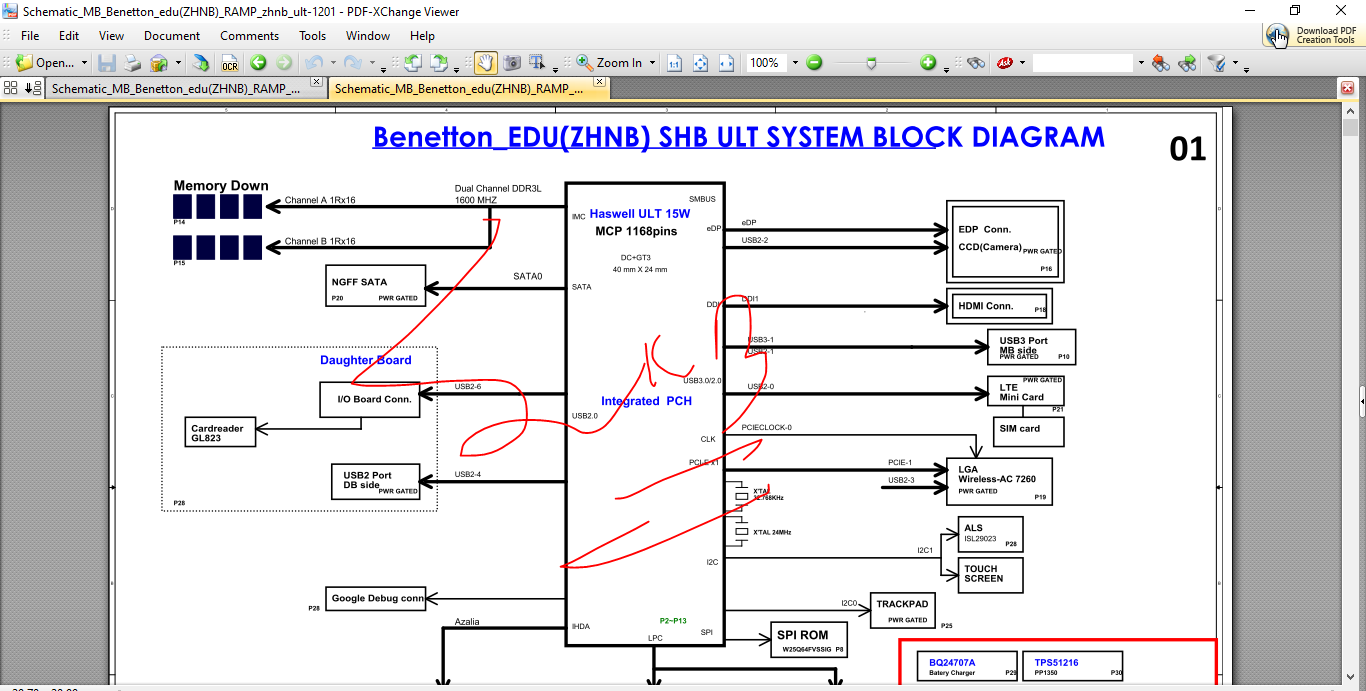Click the Print icon
1366x691 pixels.
point(132,62)
